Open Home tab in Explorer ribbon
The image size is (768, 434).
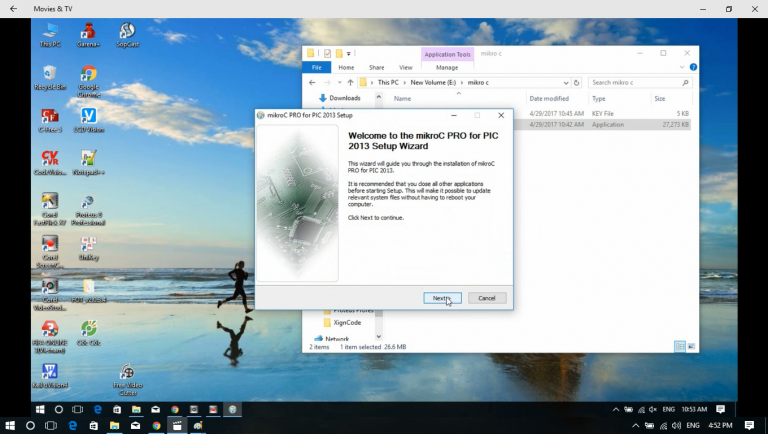coord(346,68)
